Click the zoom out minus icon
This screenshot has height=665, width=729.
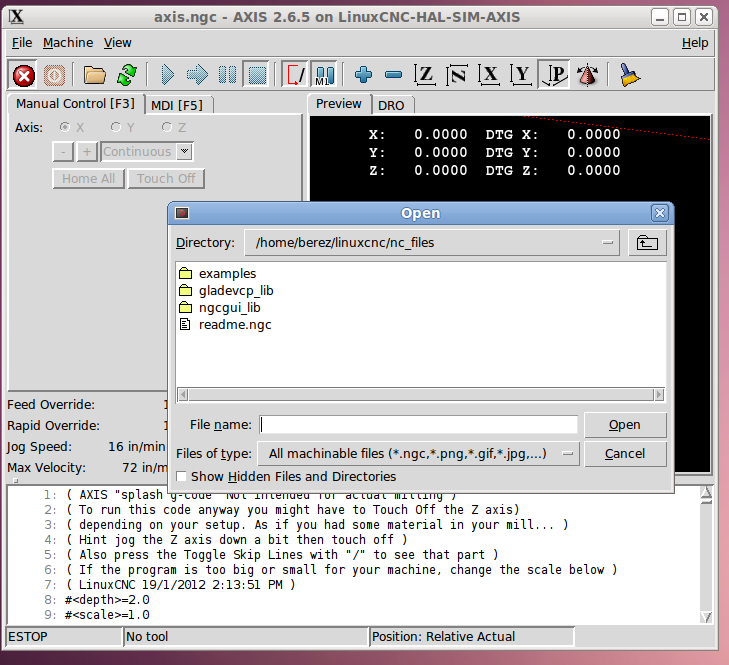(x=393, y=75)
